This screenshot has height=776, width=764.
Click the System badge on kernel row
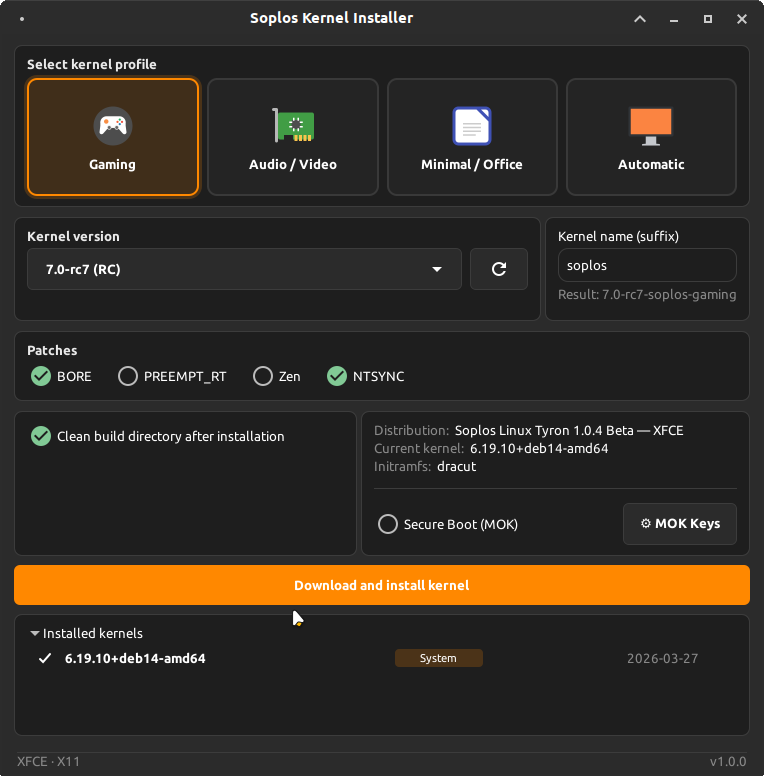(x=438, y=658)
